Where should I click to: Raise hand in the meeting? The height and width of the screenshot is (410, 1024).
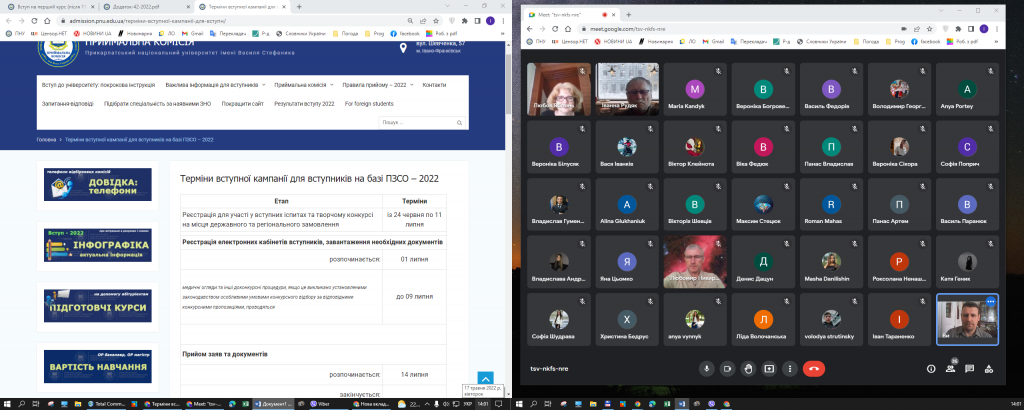748,368
